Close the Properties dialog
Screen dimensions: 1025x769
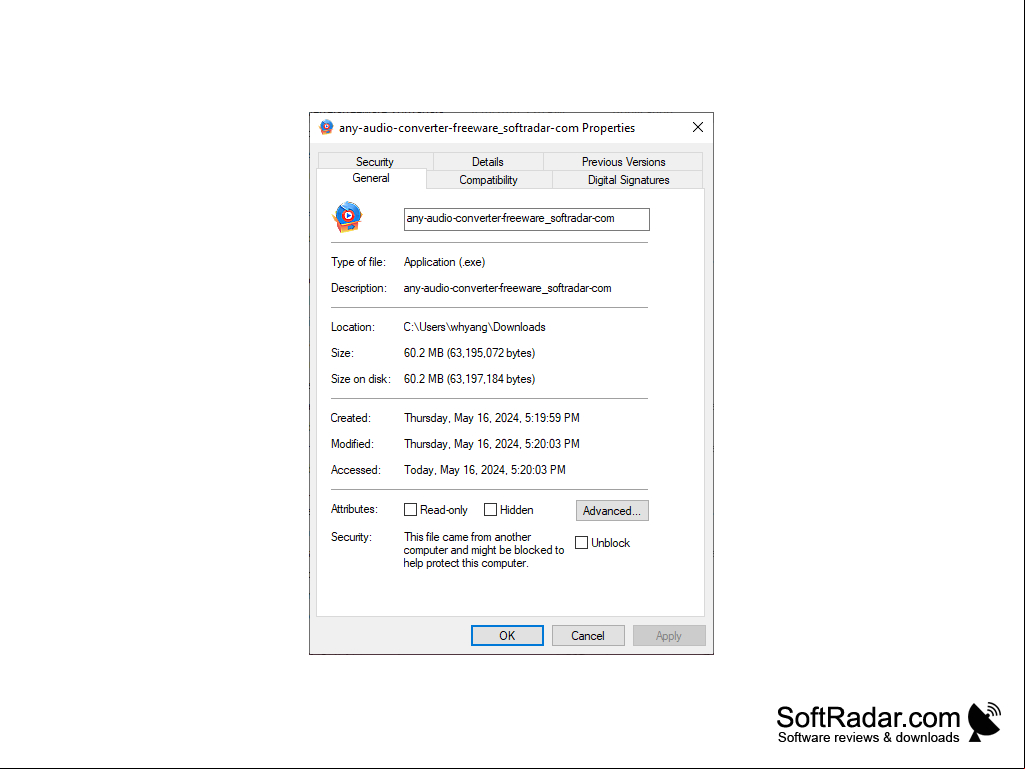[697, 128]
